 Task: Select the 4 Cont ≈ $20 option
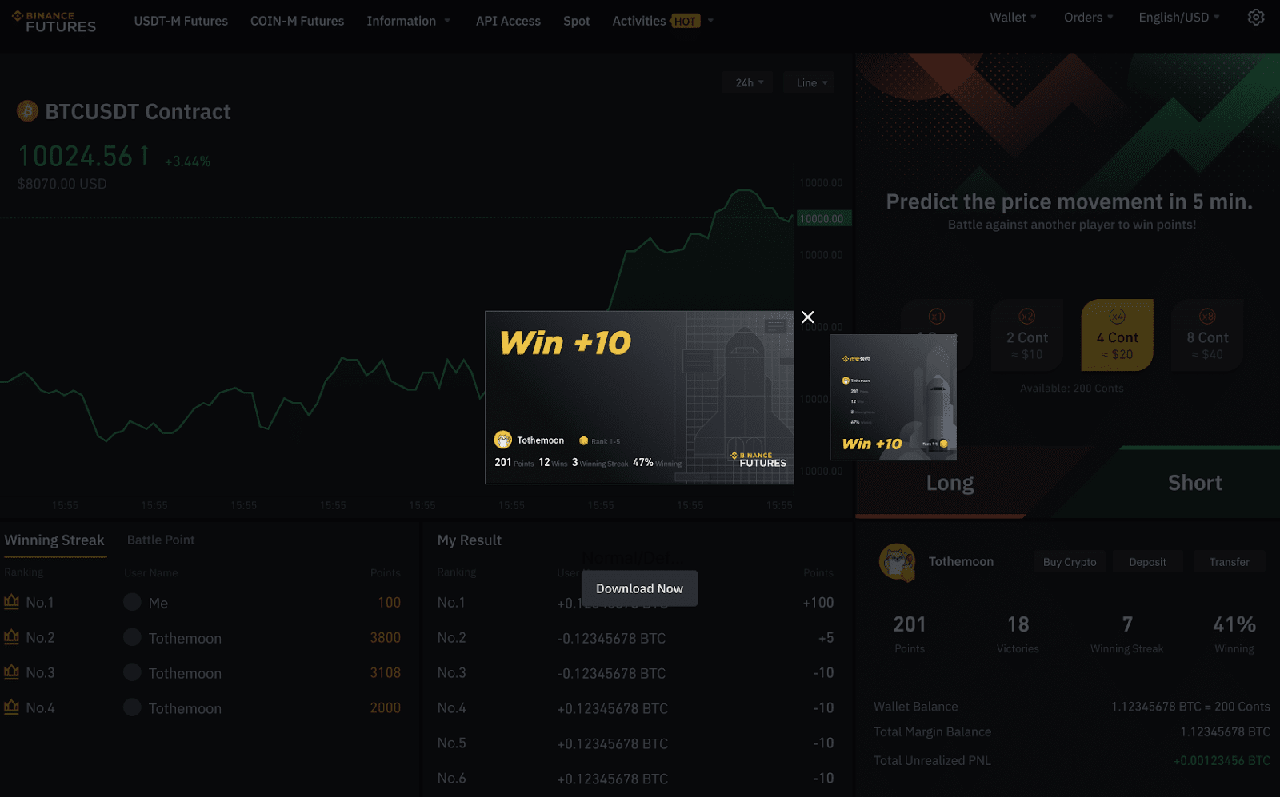(1117, 335)
